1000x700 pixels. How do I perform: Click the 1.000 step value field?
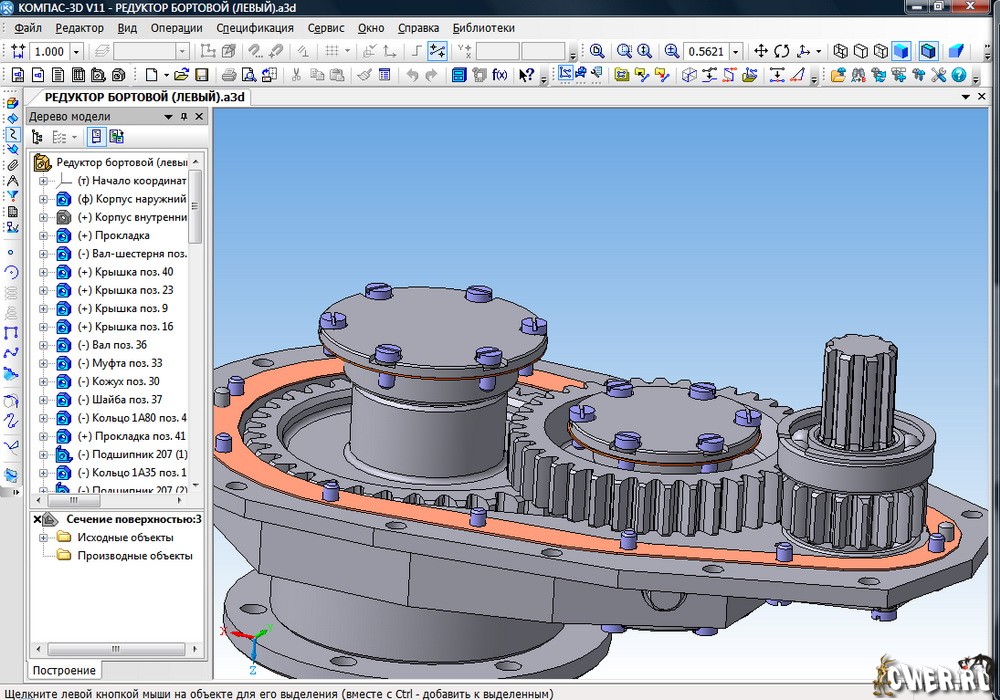pos(50,51)
